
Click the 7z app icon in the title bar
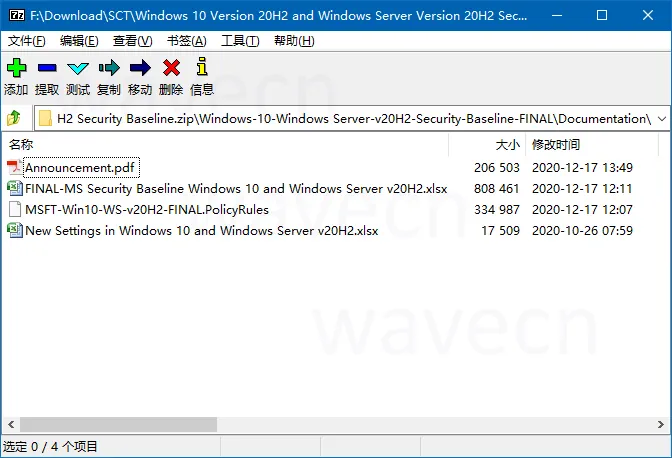[17, 15]
